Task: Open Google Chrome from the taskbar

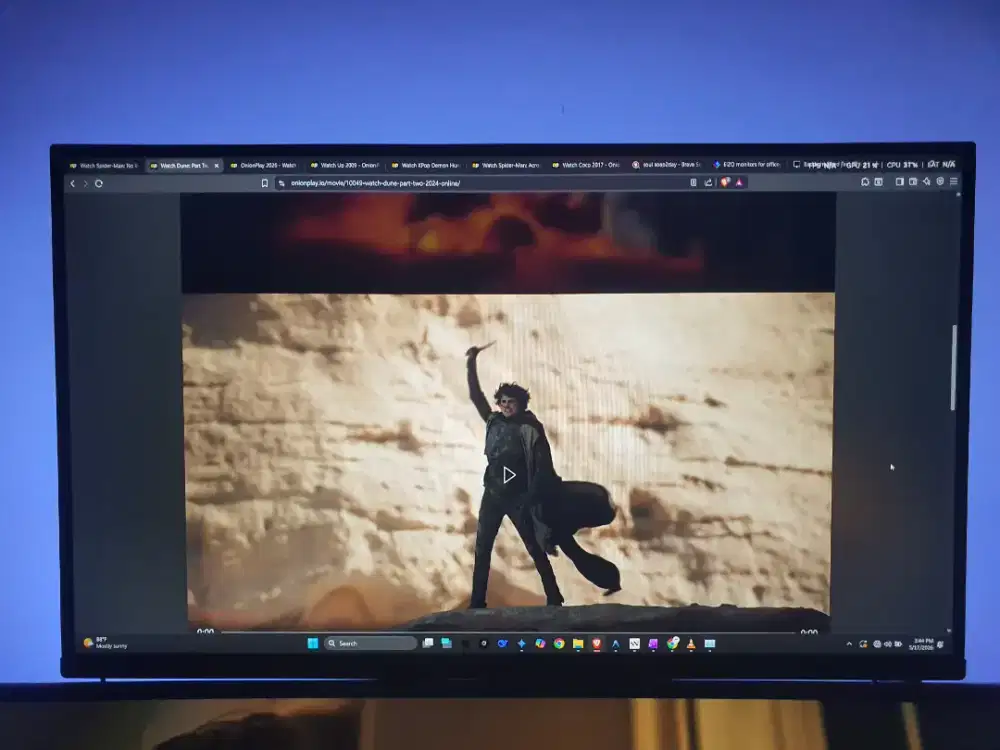Action: point(559,644)
